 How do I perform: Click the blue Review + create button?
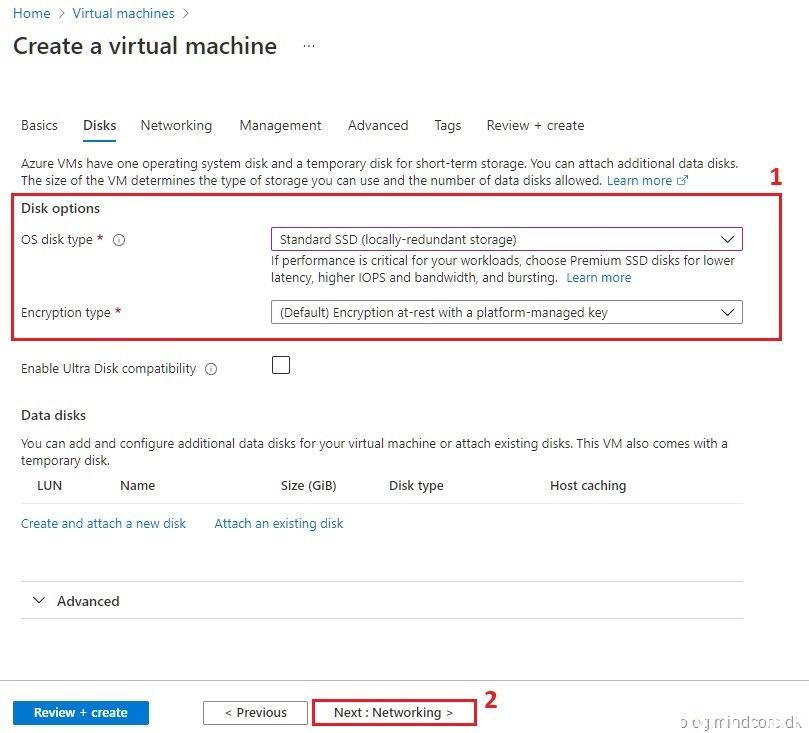(81, 713)
